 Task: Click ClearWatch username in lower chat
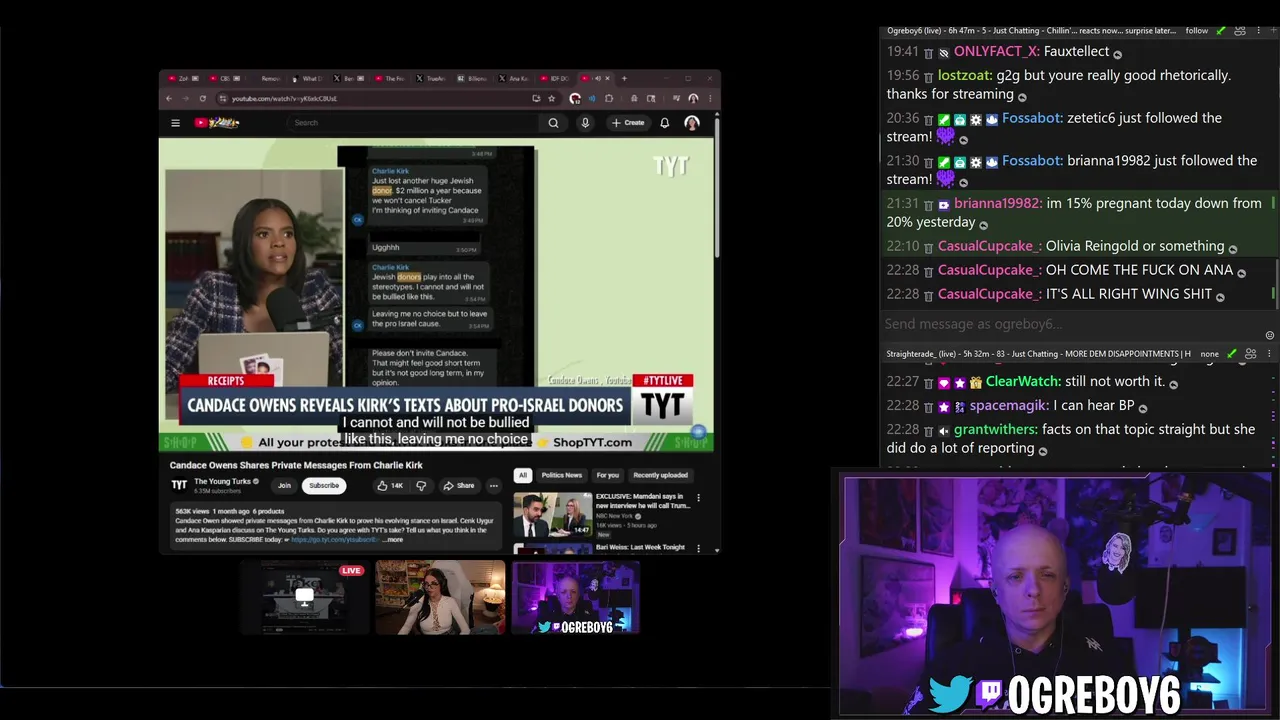click(x=1023, y=381)
